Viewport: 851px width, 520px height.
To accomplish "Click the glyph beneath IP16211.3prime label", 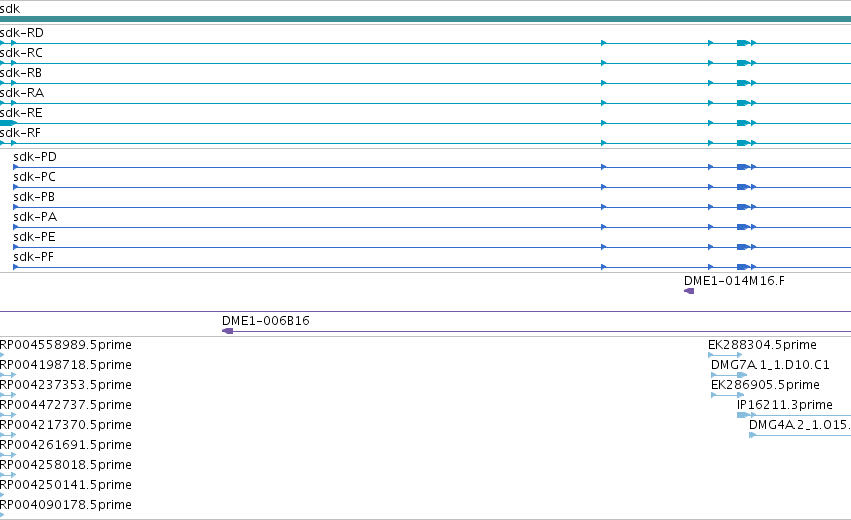I will coord(794,415).
